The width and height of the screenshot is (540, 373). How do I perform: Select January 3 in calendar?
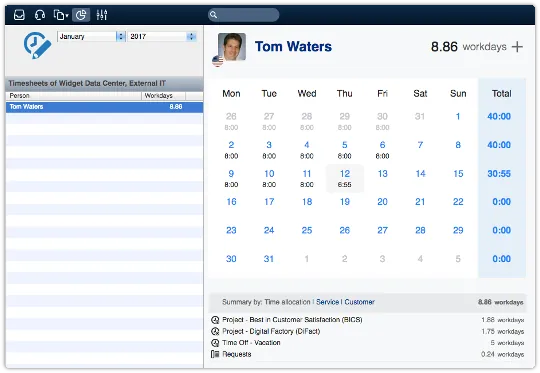269,150
